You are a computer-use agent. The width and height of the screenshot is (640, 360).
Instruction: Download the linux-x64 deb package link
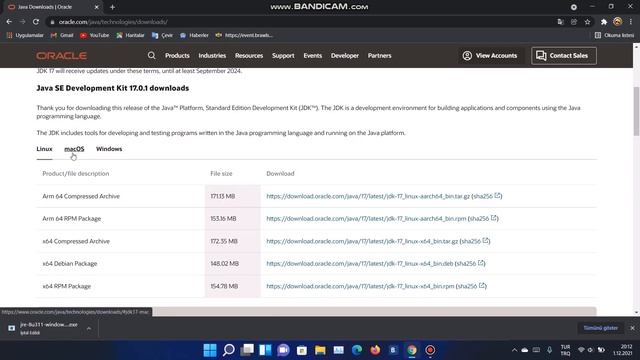(x=360, y=264)
